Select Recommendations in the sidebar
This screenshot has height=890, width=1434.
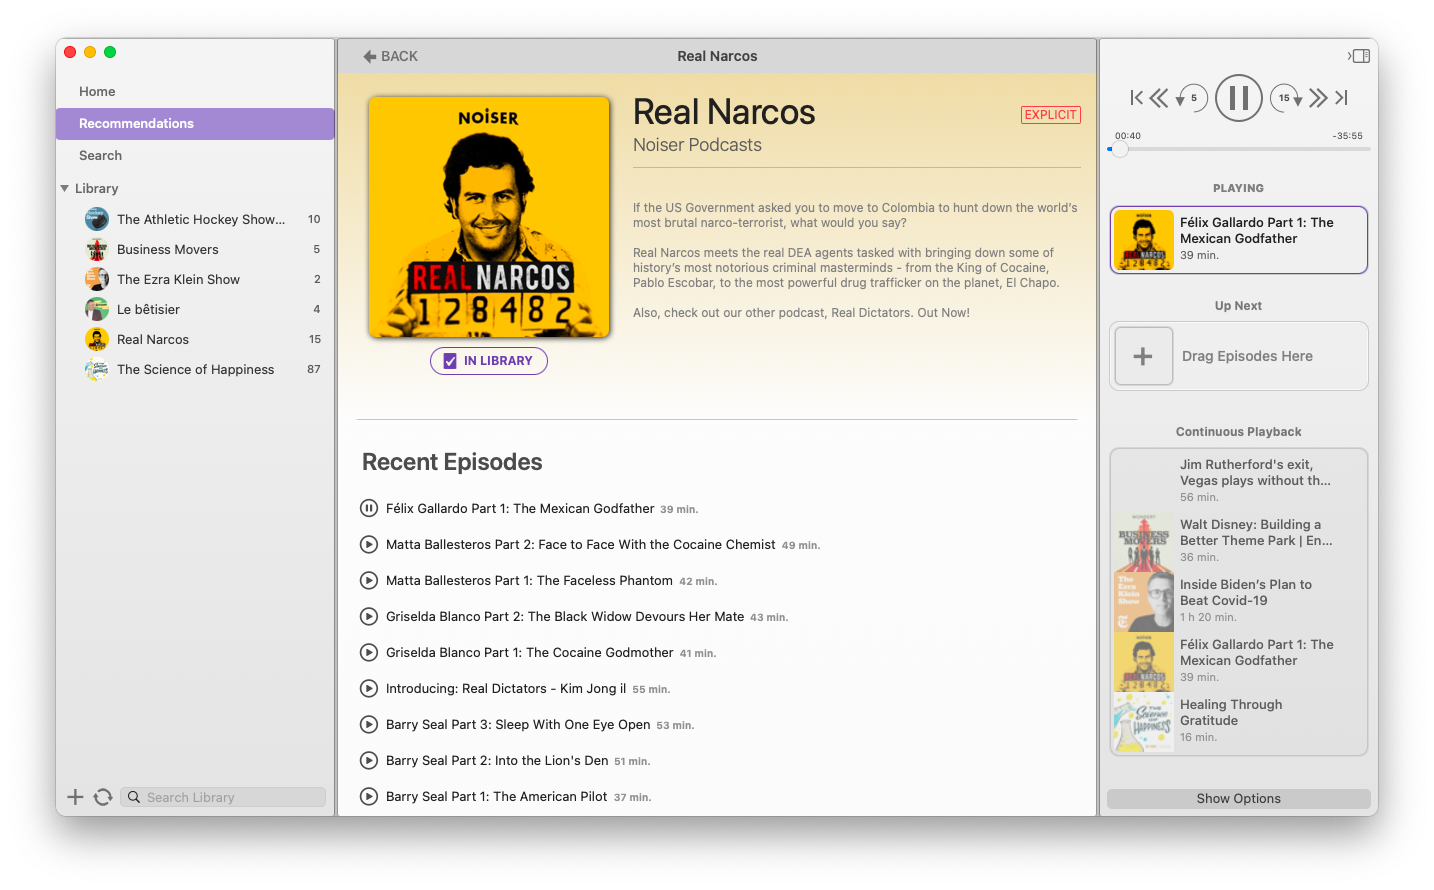(x=195, y=123)
